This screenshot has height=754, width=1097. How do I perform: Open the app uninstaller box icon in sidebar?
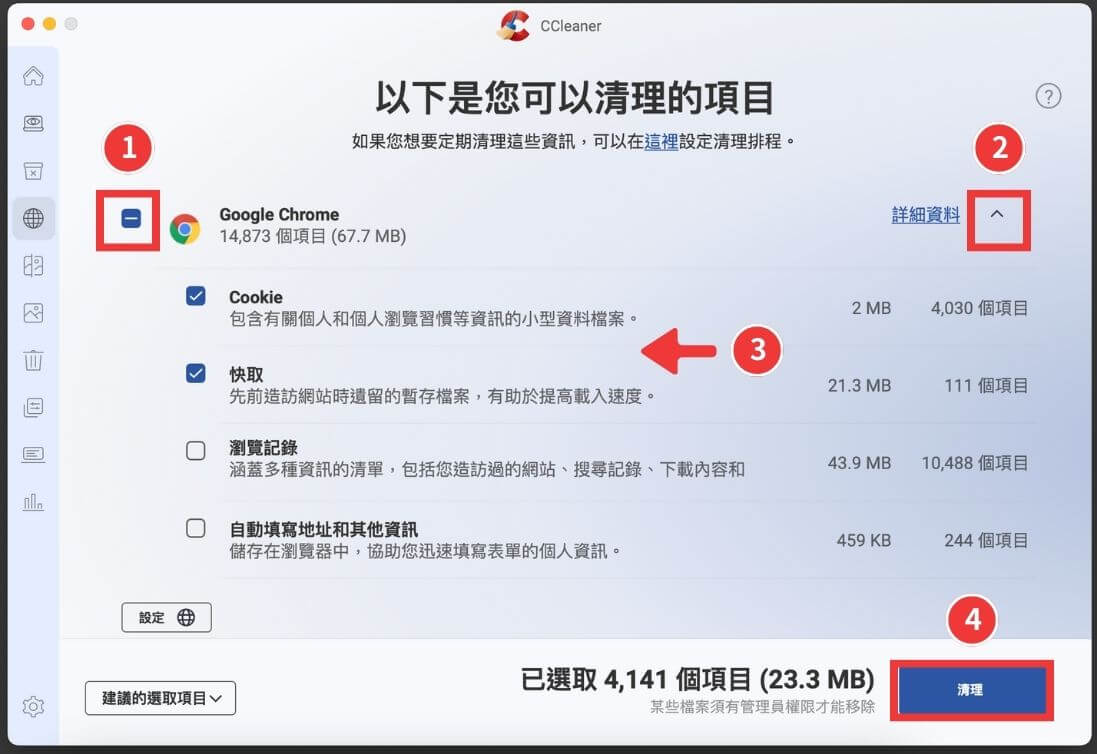click(x=33, y=171)
